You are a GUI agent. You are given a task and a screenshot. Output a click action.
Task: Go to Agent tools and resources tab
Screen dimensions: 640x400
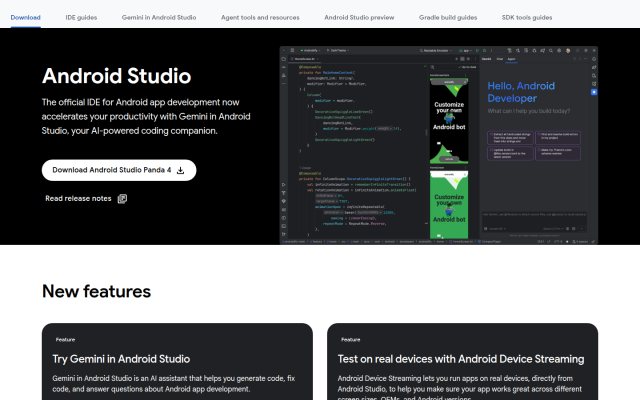point(260,18)
